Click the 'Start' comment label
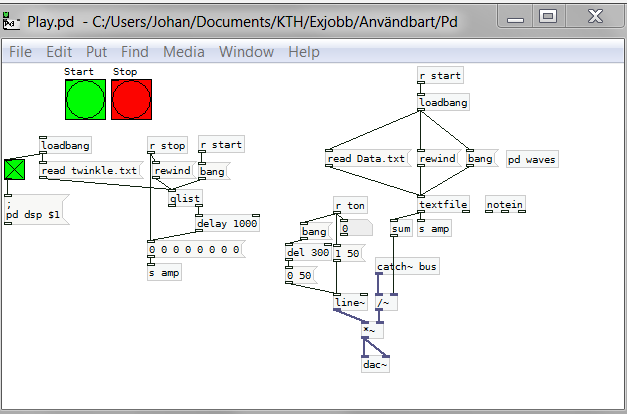 [x=79, y=72]
